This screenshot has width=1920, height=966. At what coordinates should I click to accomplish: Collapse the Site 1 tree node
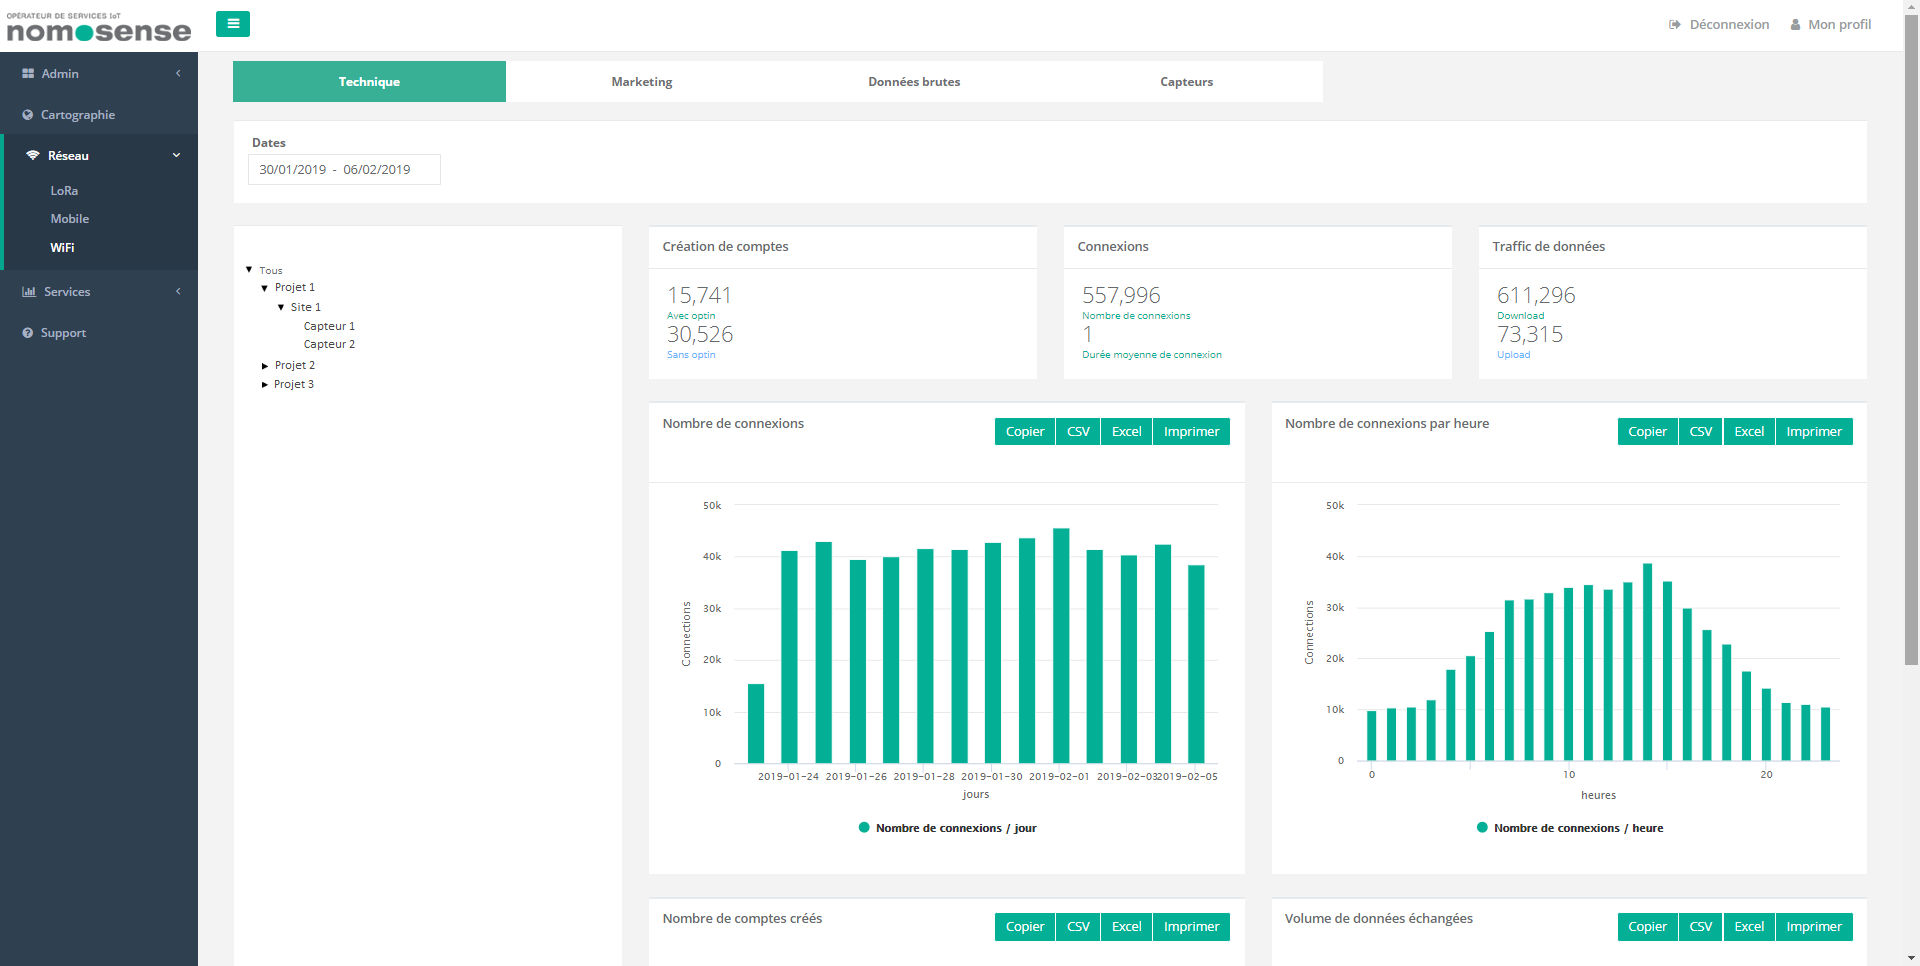coord(281,307)
